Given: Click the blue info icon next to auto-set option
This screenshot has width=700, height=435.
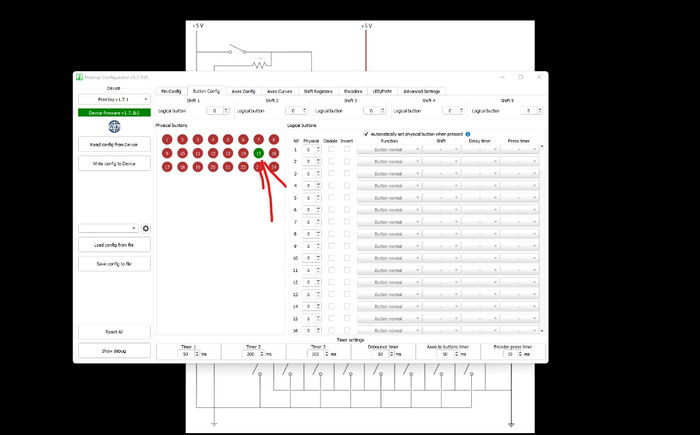Looking at the screenshot, I should coord(468,134).
